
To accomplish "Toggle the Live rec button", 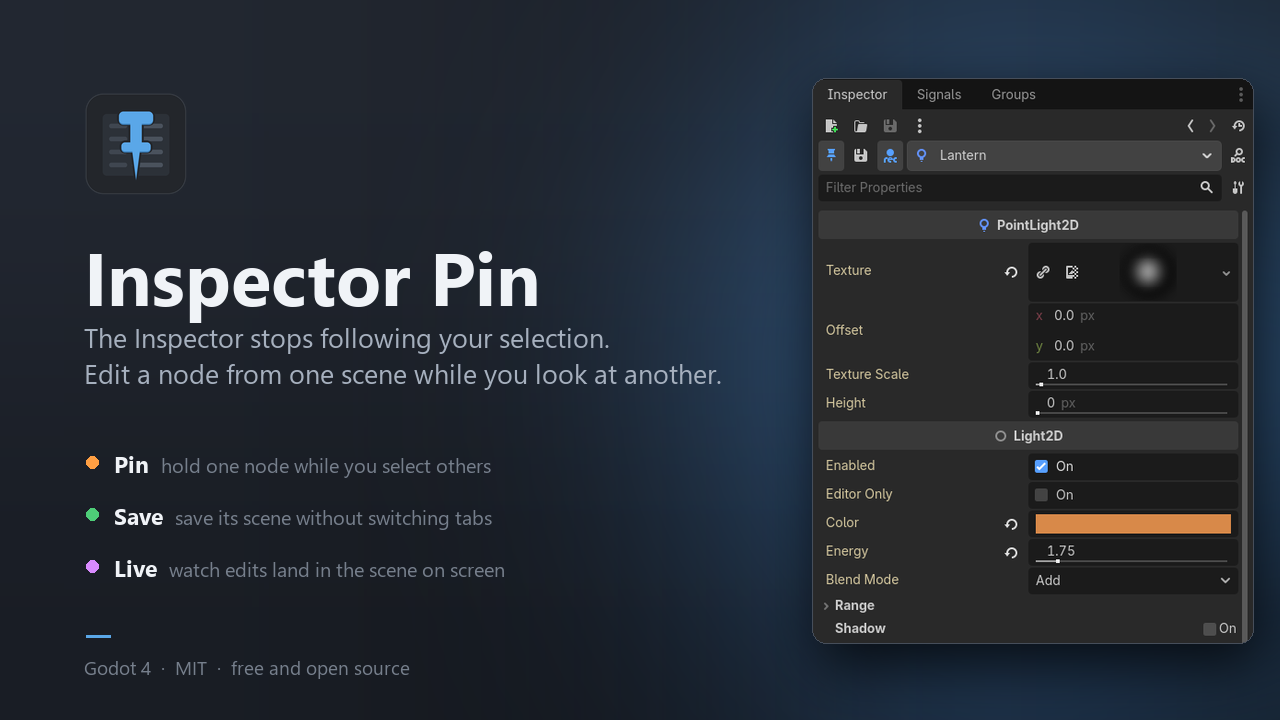I will (x=890, y=156).
